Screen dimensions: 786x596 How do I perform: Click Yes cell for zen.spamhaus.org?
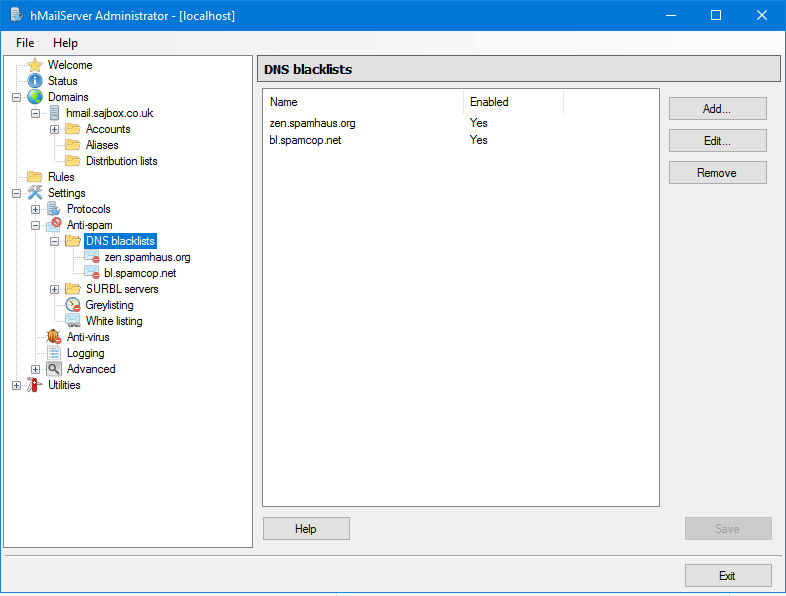pos(479,123)
